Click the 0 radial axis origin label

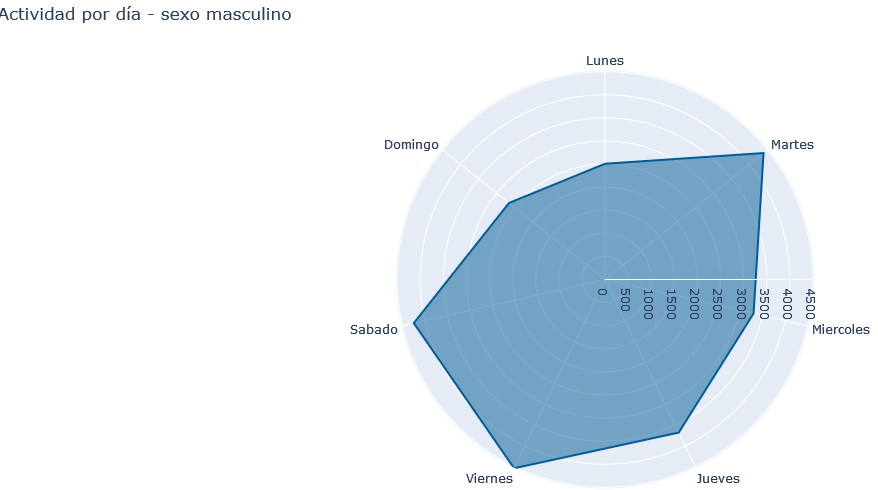pyautogui.click(x=602, y=292)
